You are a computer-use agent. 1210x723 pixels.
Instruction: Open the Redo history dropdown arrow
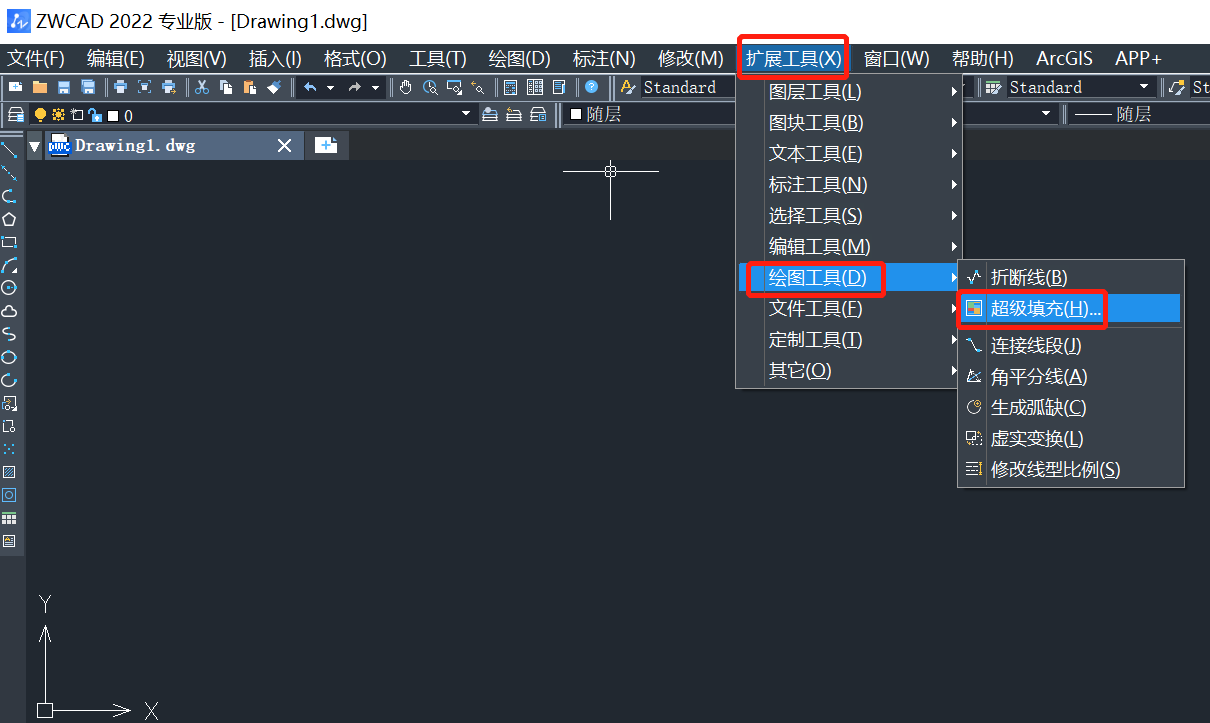tap(375, 87)
